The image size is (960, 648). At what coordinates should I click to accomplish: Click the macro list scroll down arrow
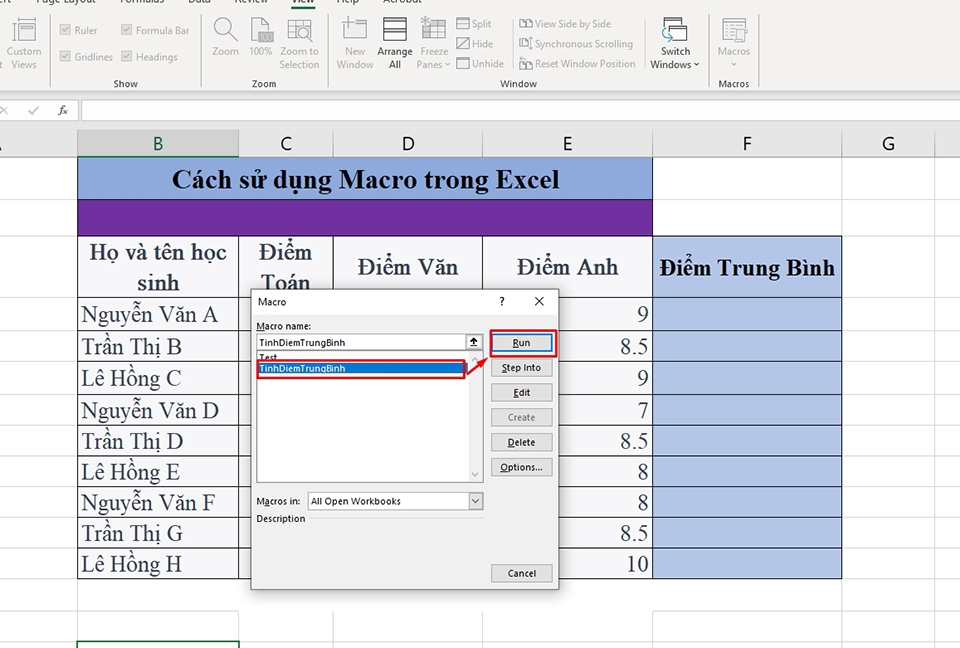[475, 475]
